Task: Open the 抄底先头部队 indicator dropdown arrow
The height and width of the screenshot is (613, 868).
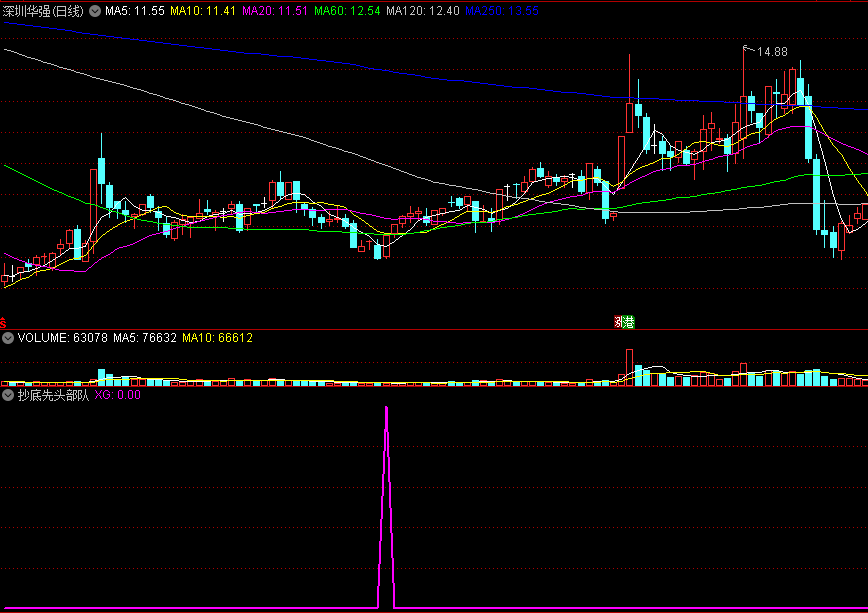Action: tap(8, 395)
